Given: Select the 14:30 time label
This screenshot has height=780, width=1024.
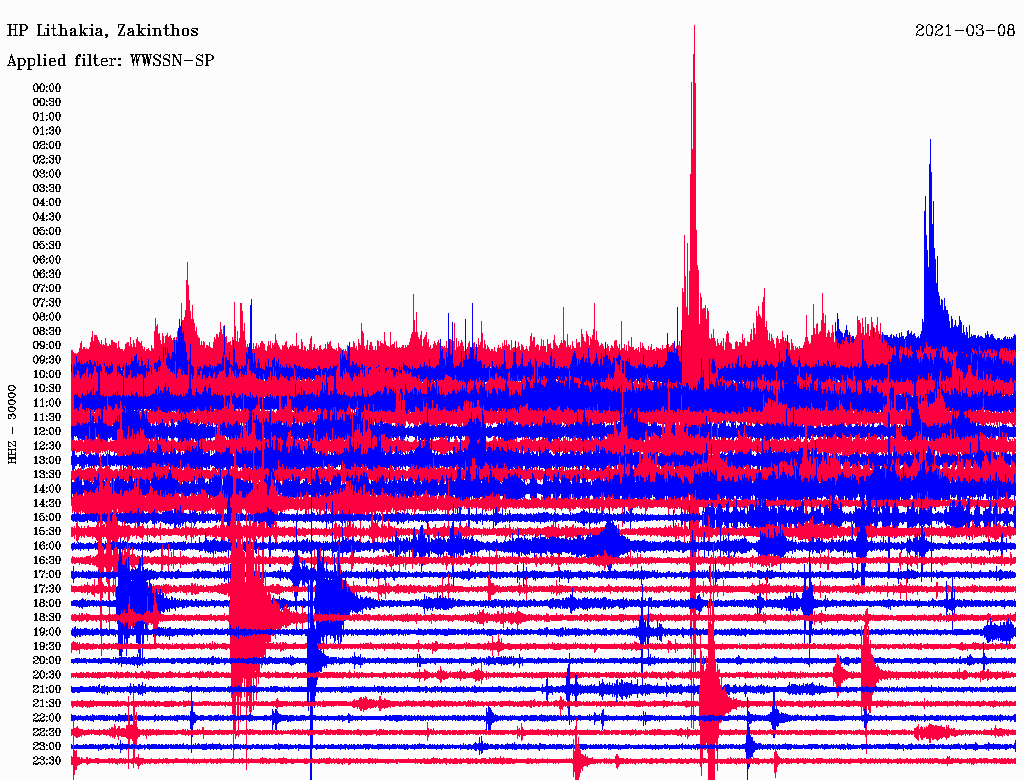Looking at the screenshot, I should coord(47,504).
